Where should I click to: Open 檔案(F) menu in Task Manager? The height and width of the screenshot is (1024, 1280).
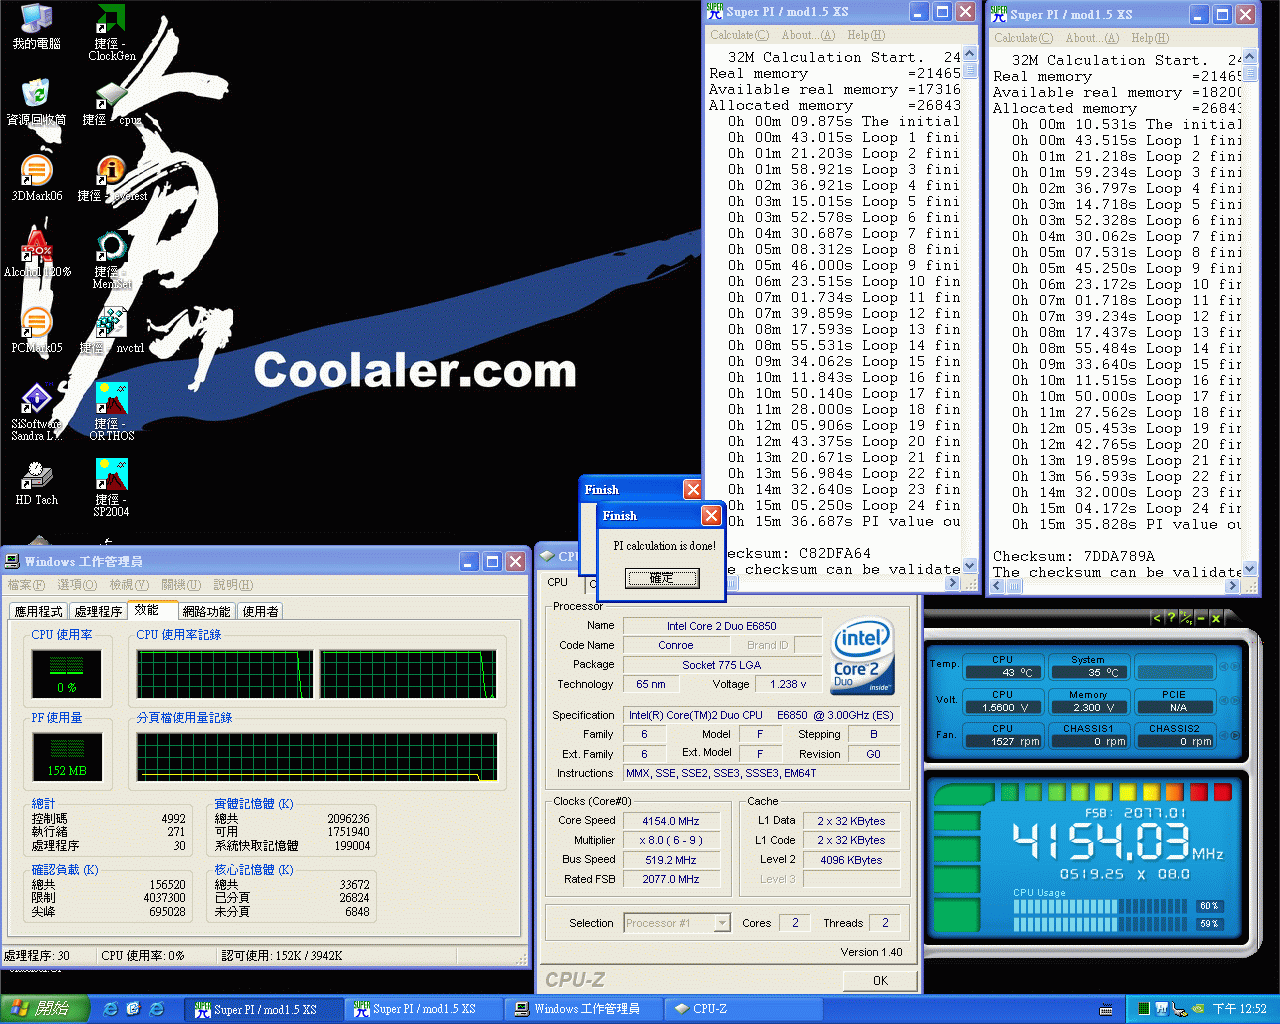click(26, 585)
